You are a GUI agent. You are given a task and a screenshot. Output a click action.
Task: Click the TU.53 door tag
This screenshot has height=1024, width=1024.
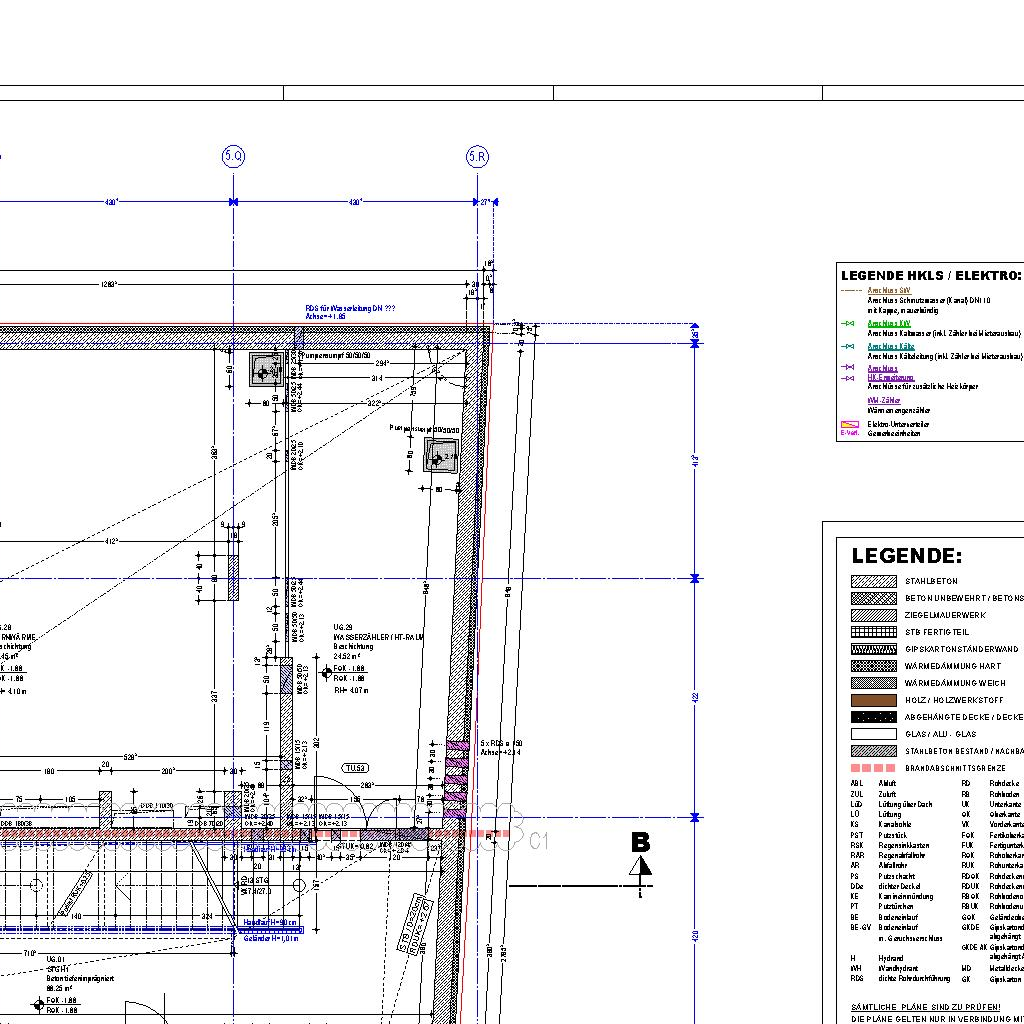(x=353, y=768)
